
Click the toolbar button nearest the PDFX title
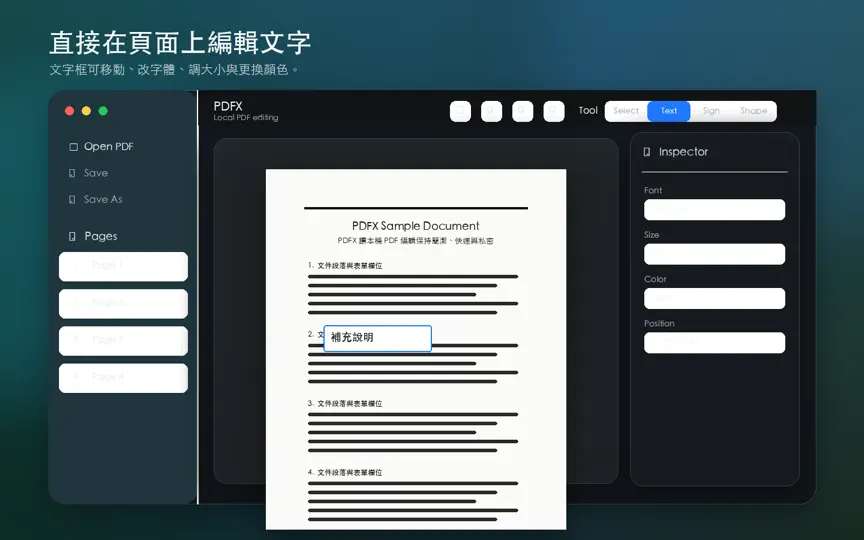click(x=460, y=111)
